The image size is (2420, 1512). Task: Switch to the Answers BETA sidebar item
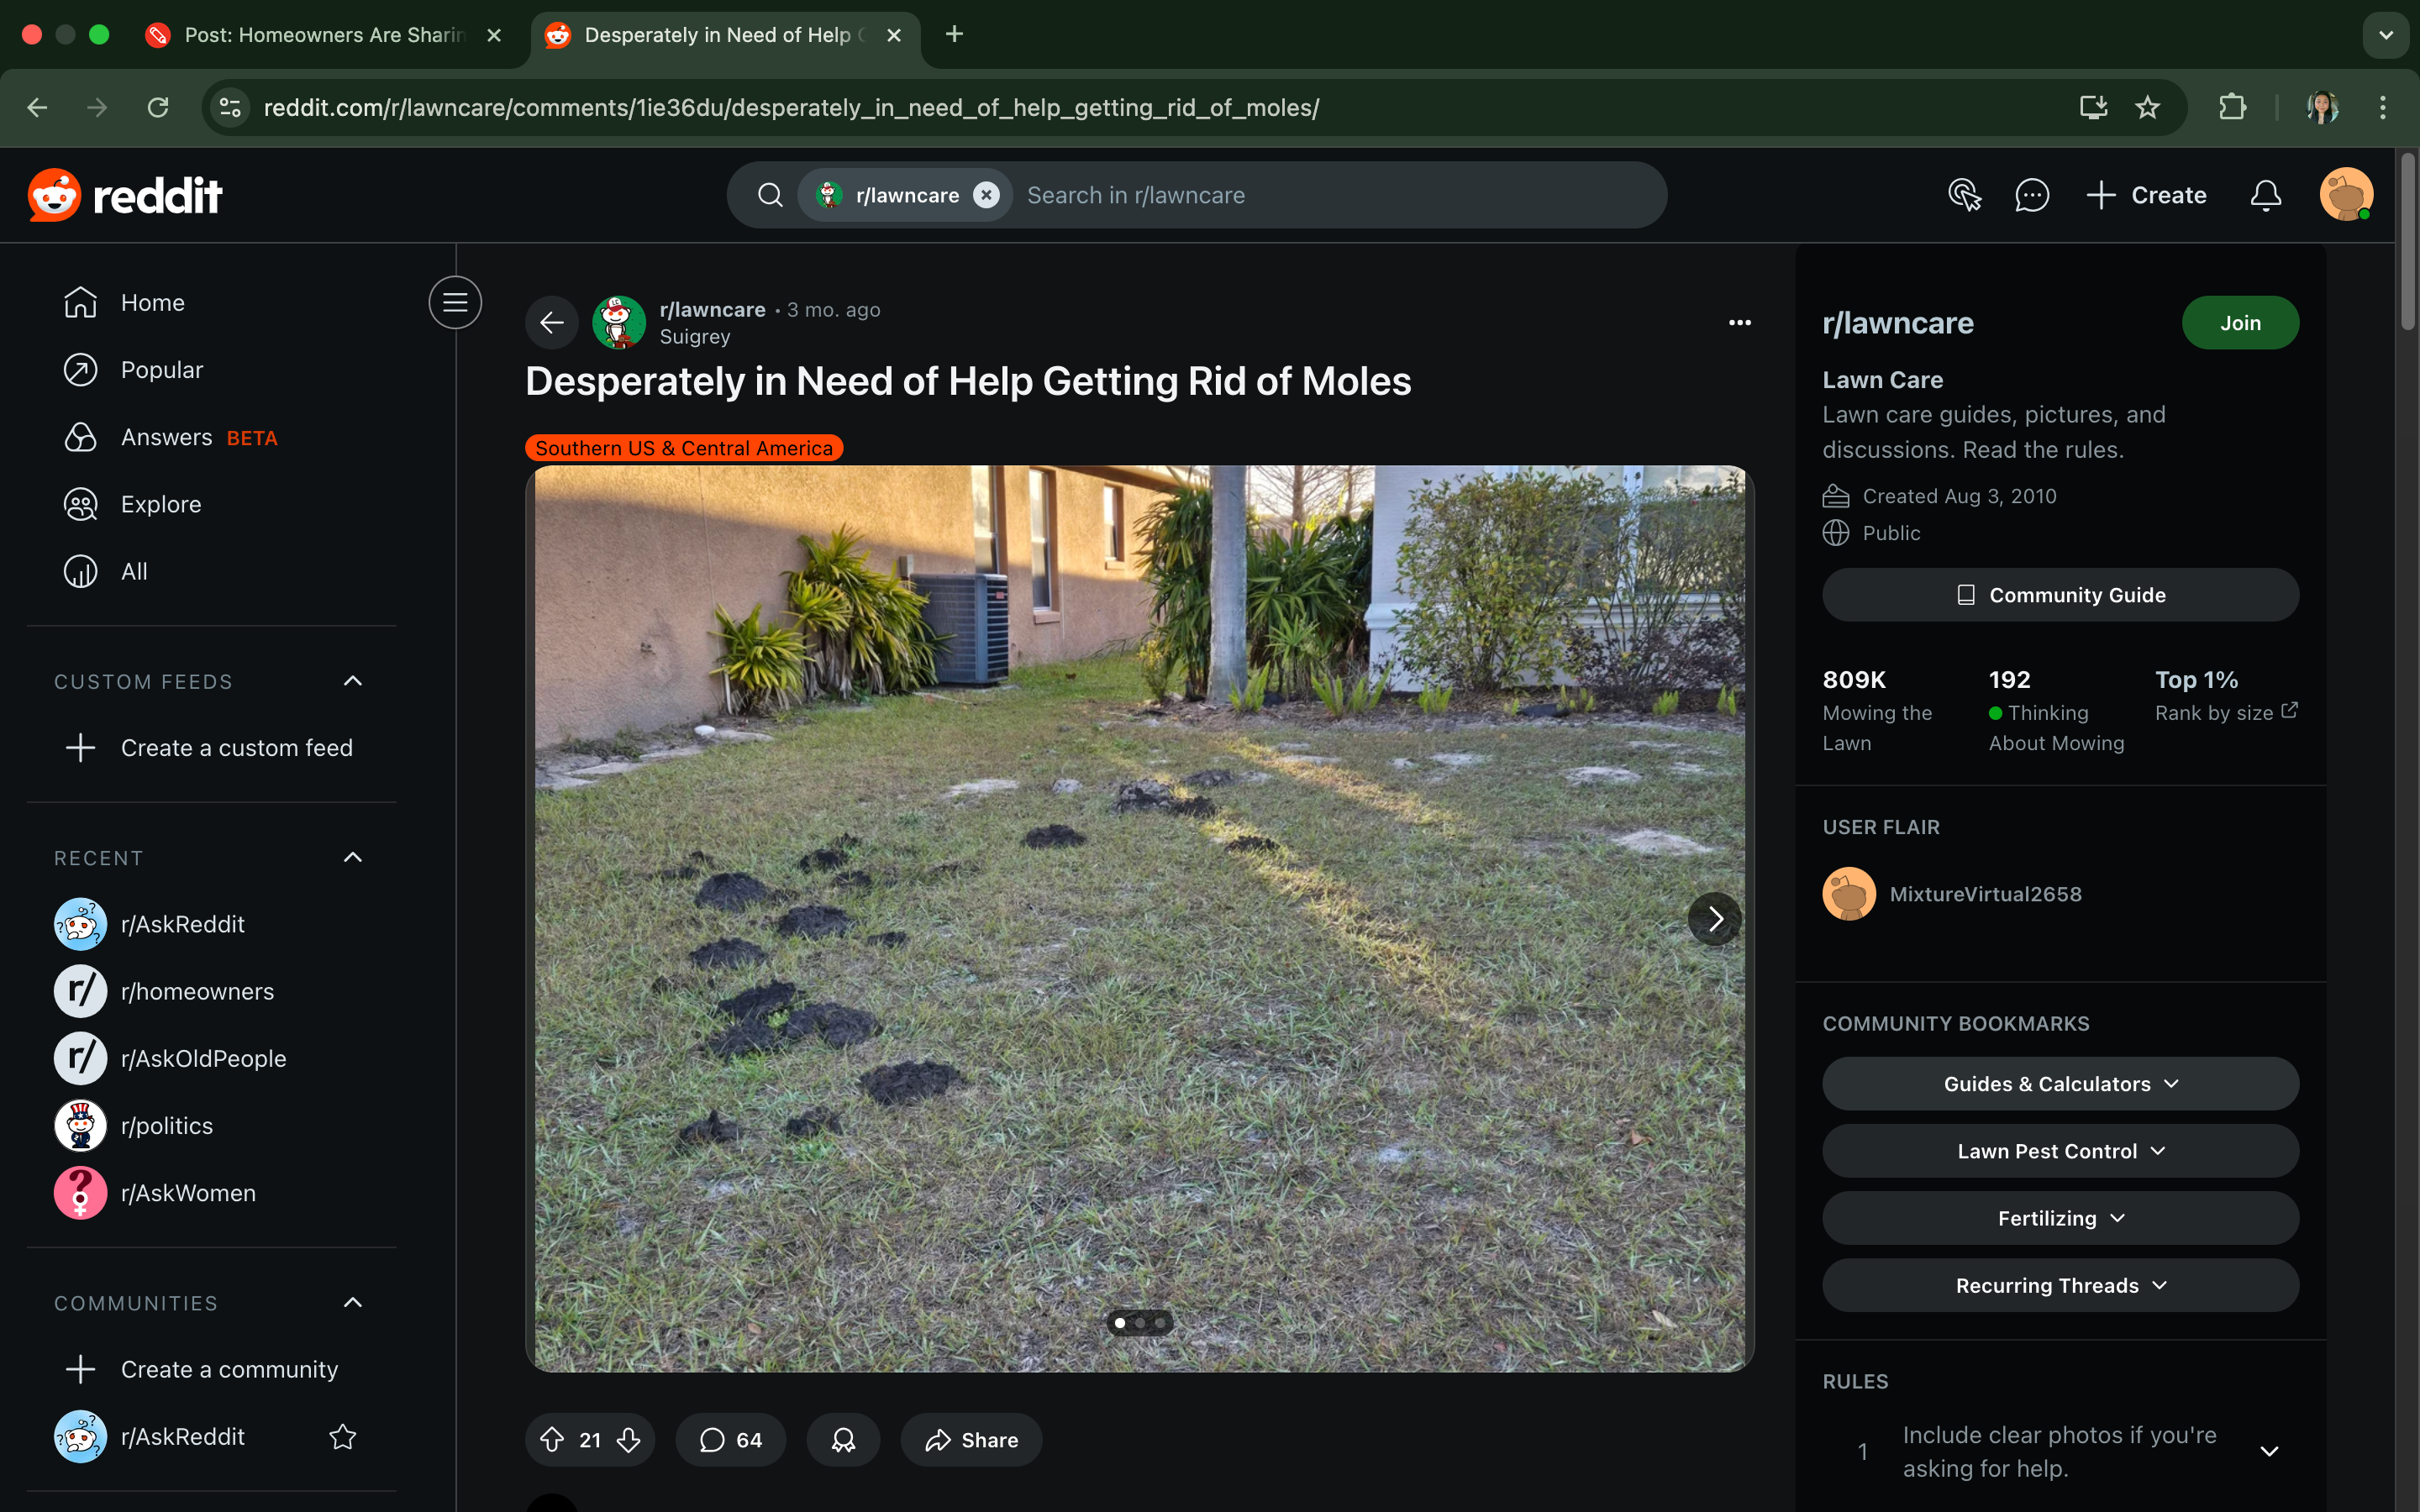click(x=167, y=436)
